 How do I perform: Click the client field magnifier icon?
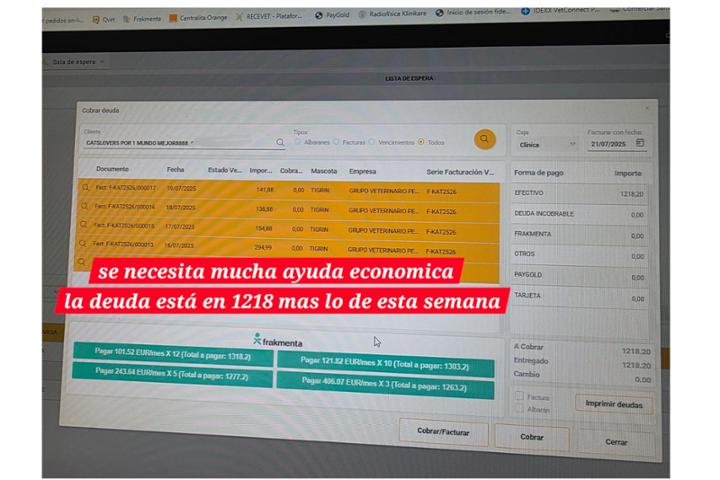[x=280, y=142]
